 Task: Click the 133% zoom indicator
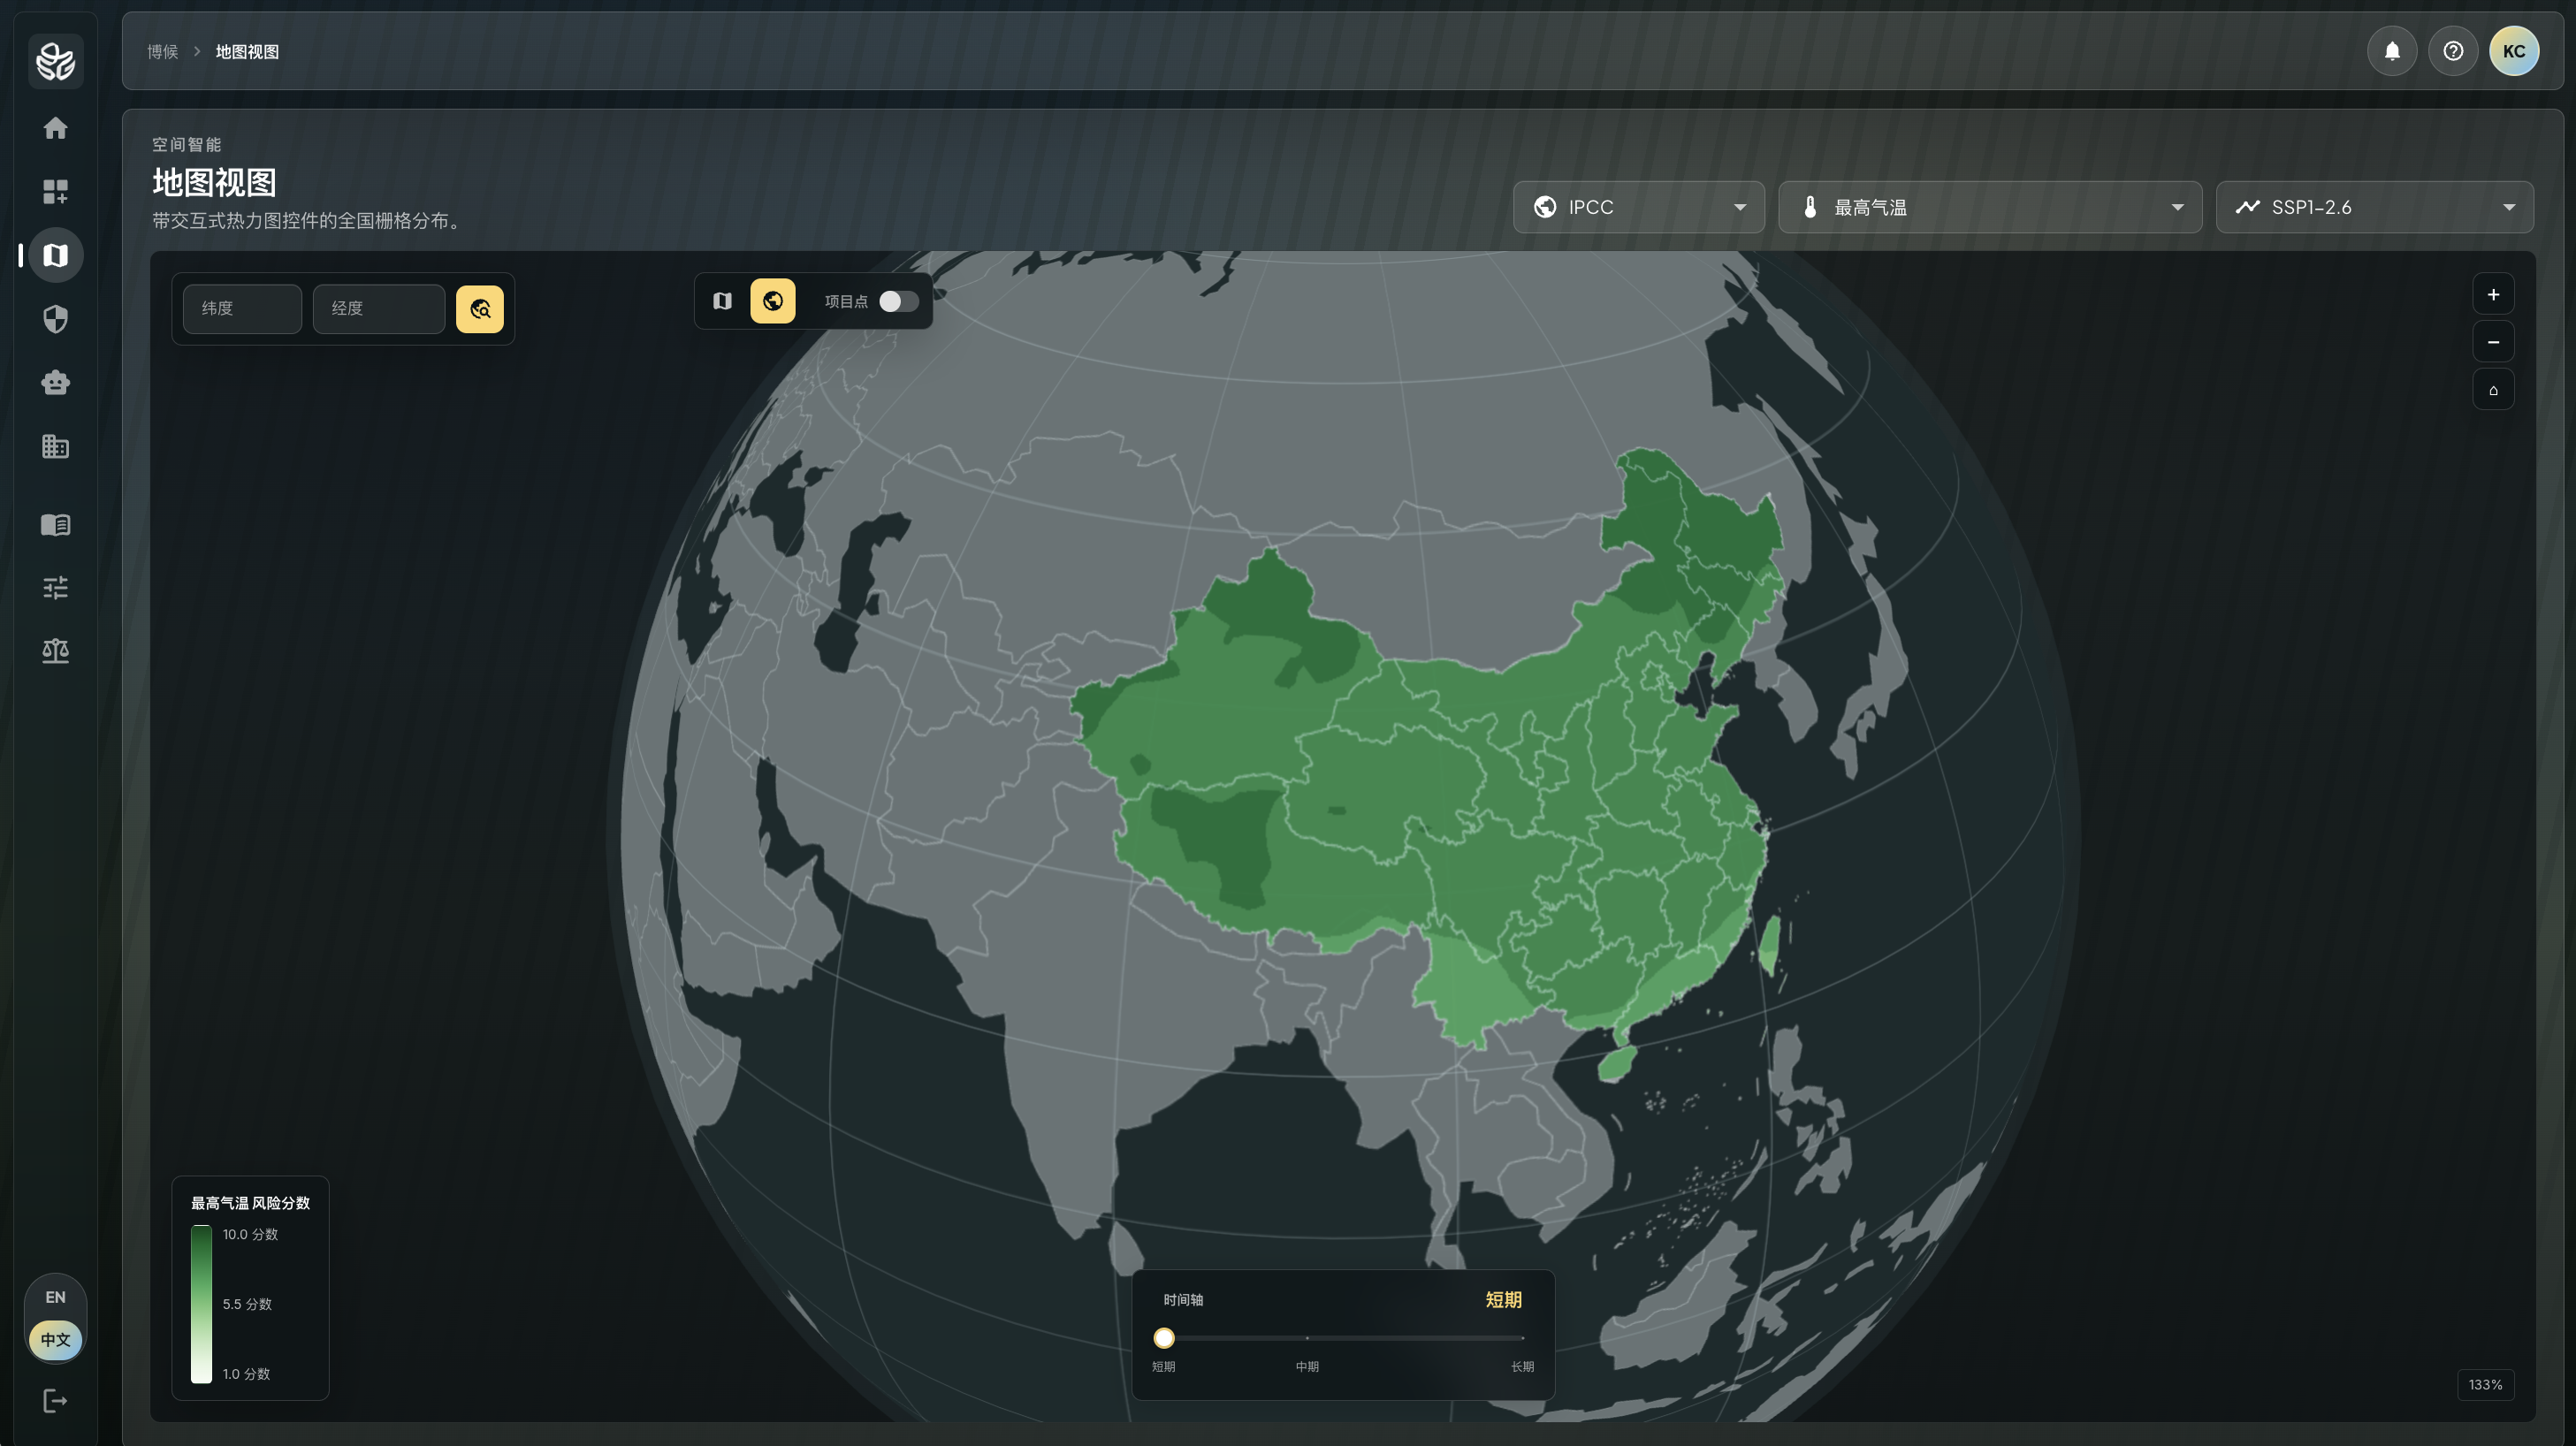[x=2485, y=1385]
